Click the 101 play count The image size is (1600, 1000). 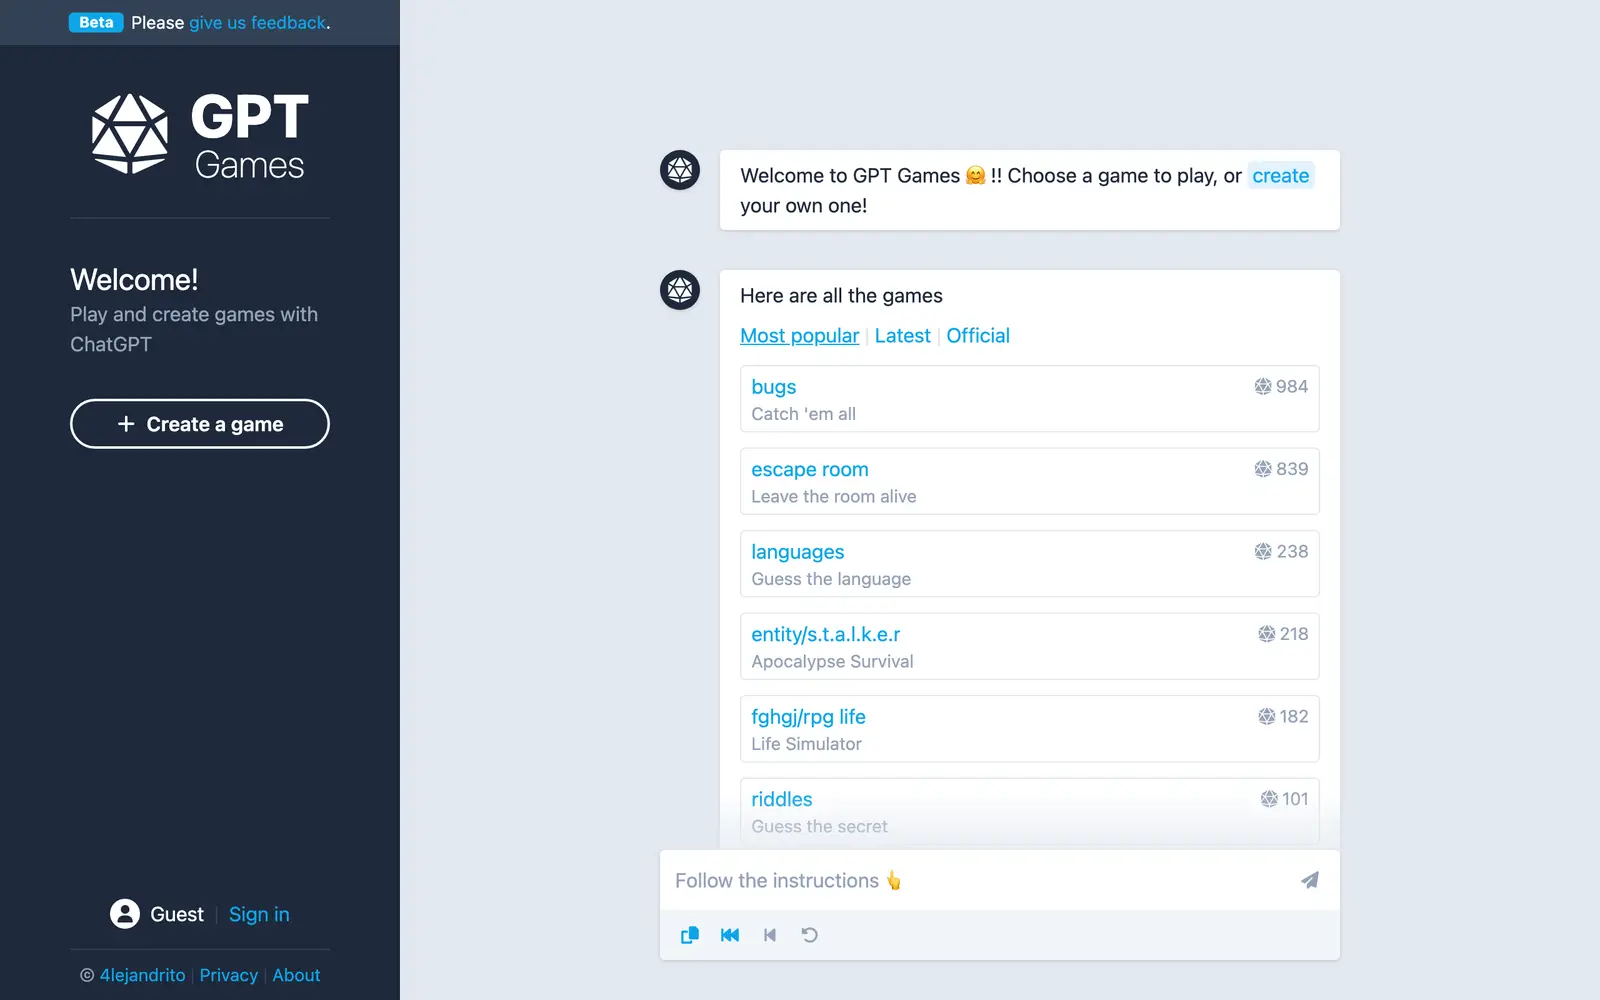[1295, 799]
